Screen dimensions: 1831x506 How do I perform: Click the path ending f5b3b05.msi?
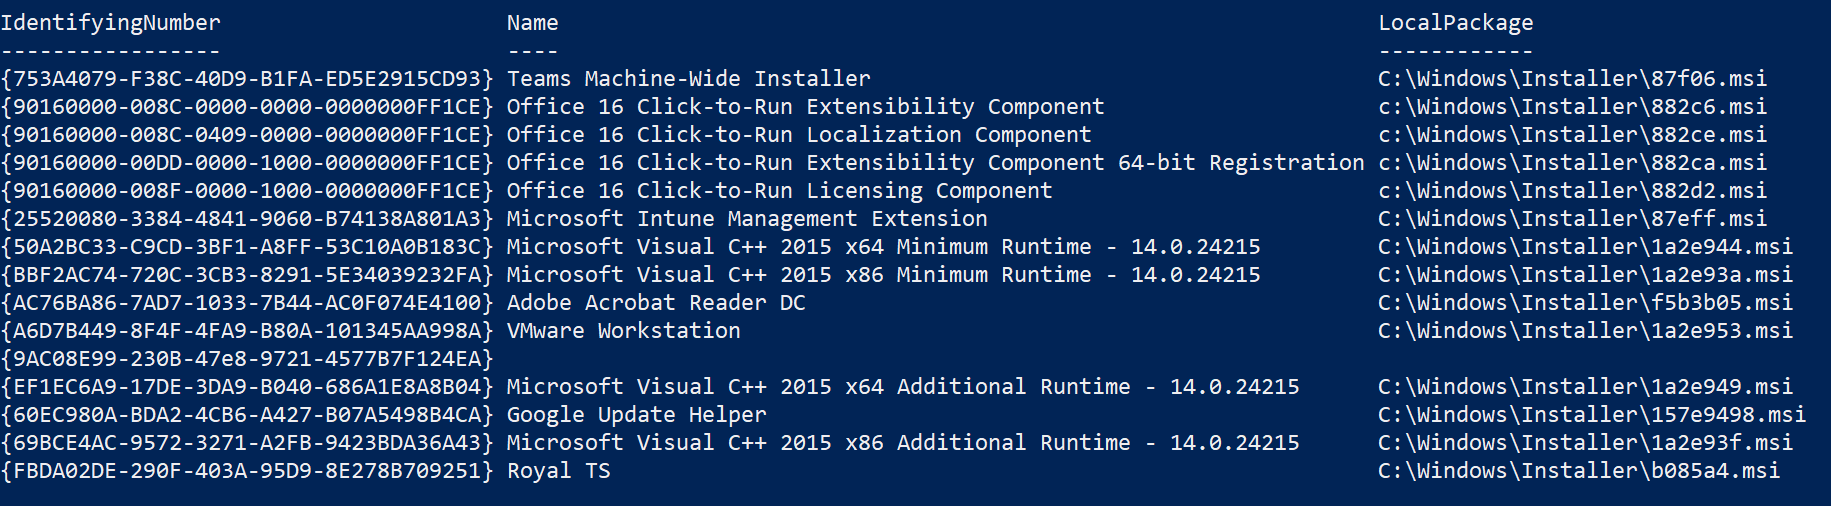1586,303
